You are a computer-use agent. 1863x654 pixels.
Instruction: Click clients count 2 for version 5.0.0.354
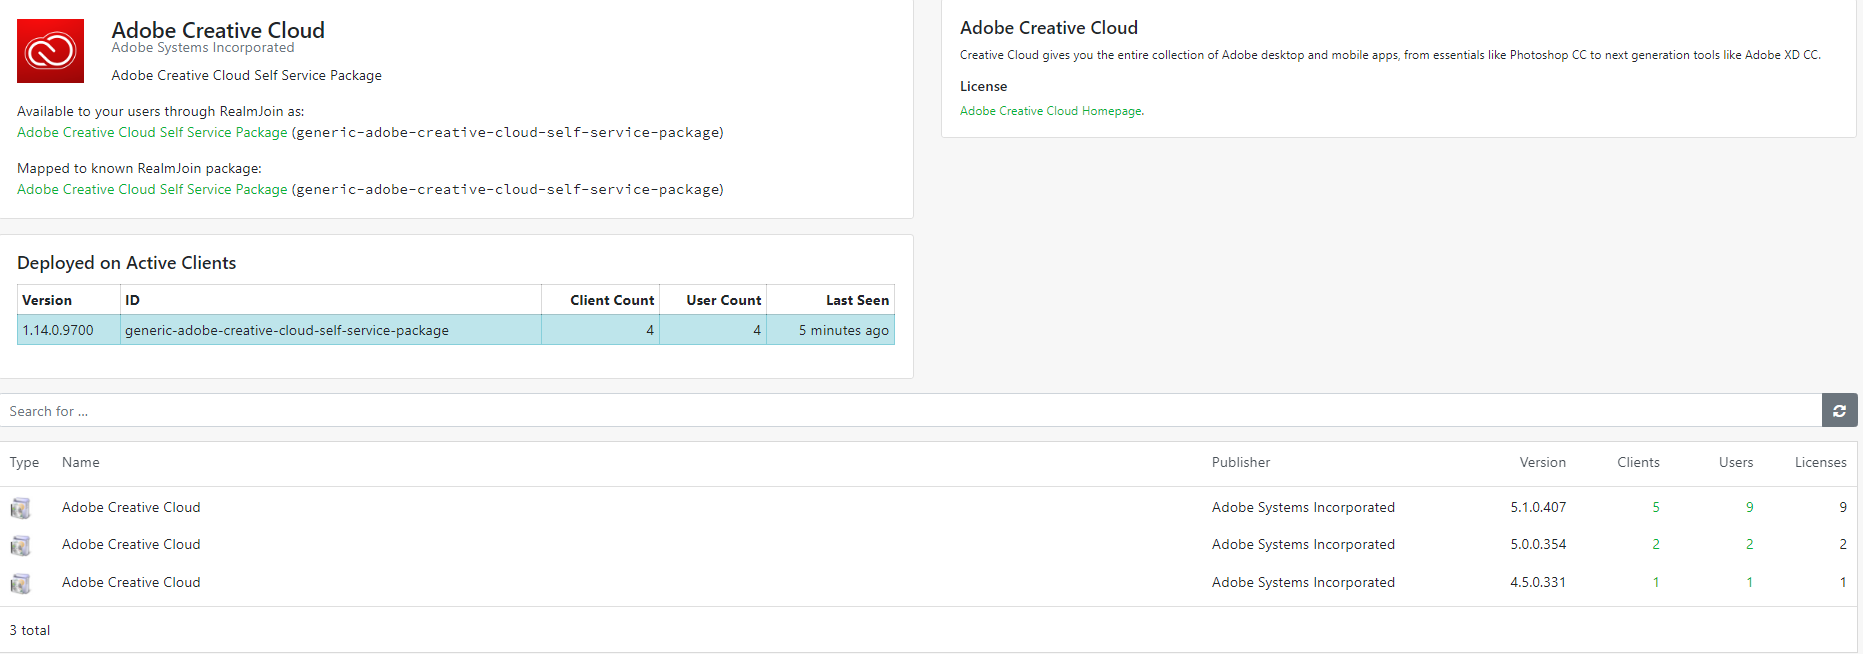pos(1656,544)
